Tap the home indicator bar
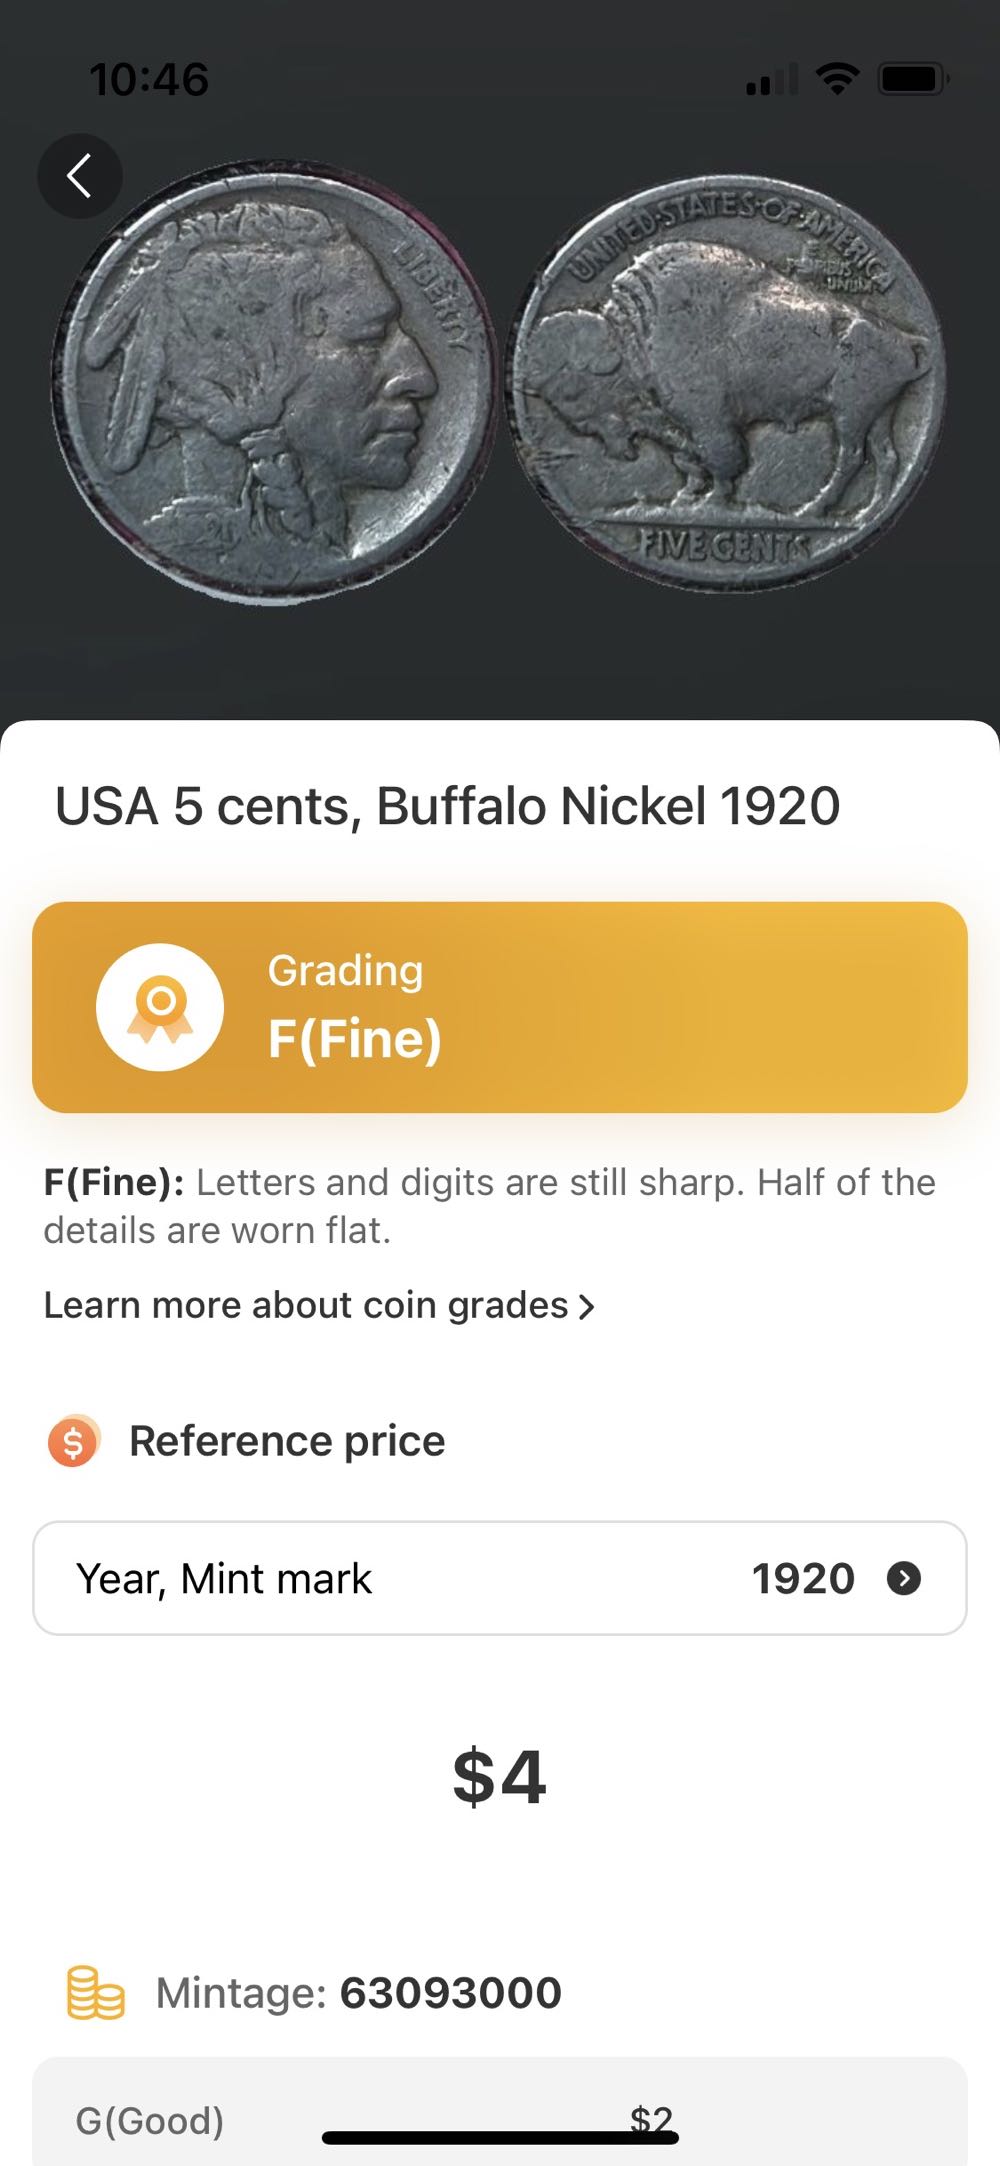Image resolution: width=1000 pixels, height=2166 pixels. point(500,2138)
